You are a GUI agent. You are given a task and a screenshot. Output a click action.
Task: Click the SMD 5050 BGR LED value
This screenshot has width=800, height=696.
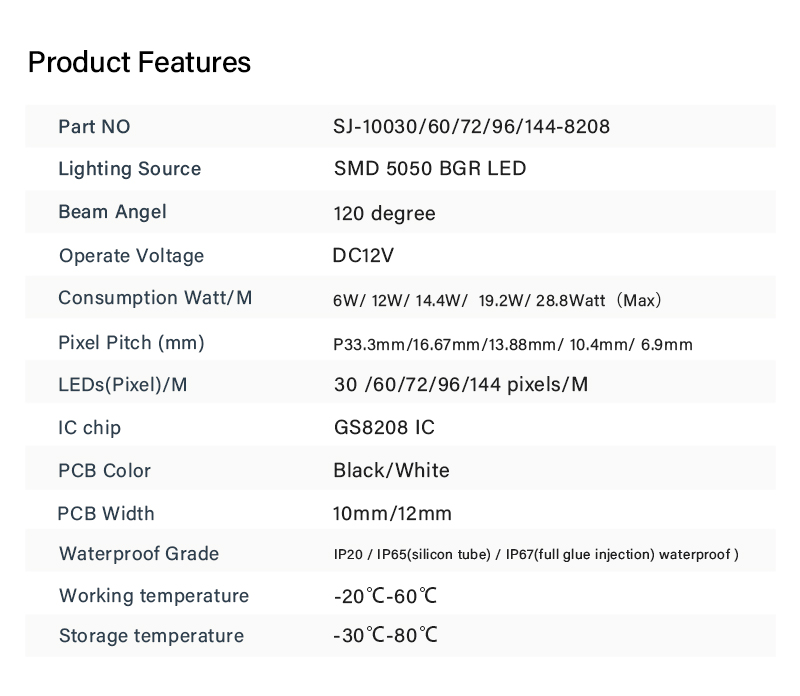coord(430,168)
